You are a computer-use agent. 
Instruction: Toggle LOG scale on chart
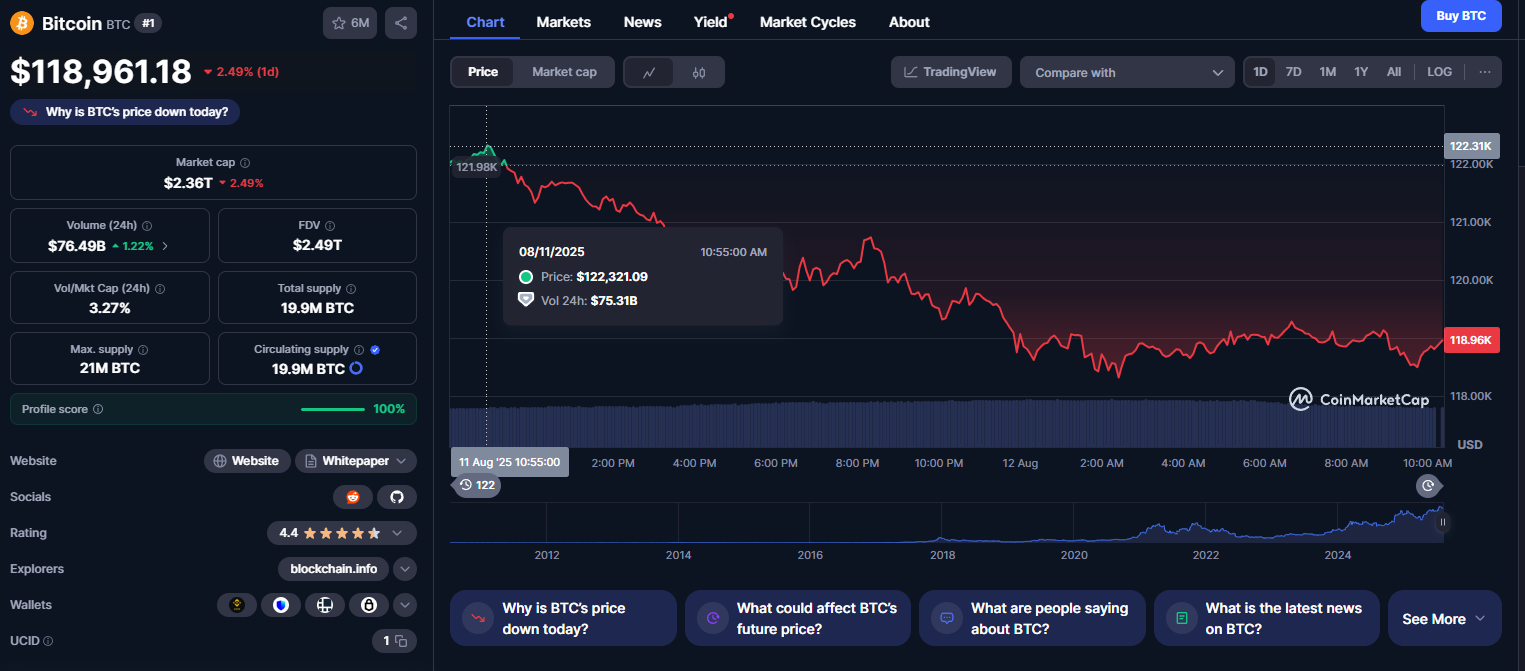pyautogui.click(x=1439, y=72)
